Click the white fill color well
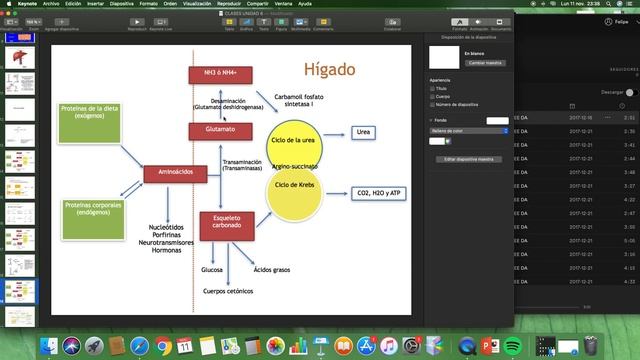This screenshot has height=360, width=640. click(437, 141)
